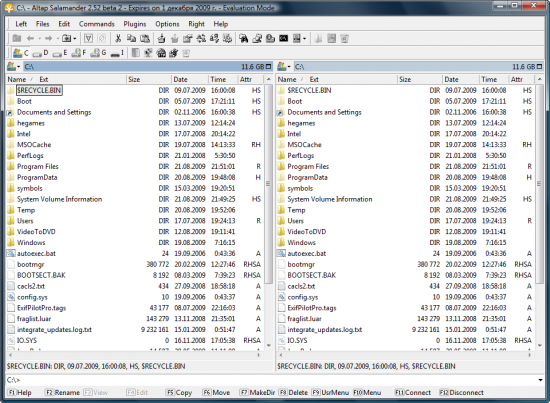Open the Views dropdown arrow in toolbar
Viewport: 550px width, 403px height.
(304, 39)
